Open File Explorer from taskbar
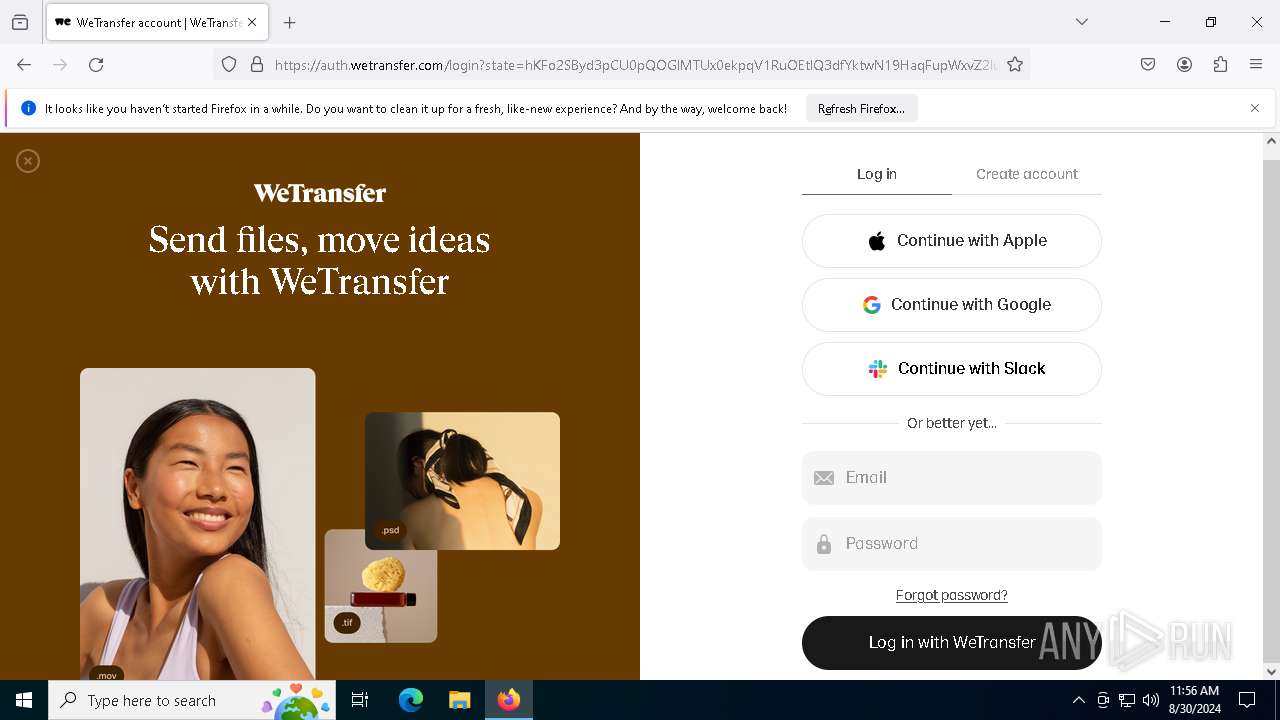This screenshot has height=720, width=1280. pos(459,700)
